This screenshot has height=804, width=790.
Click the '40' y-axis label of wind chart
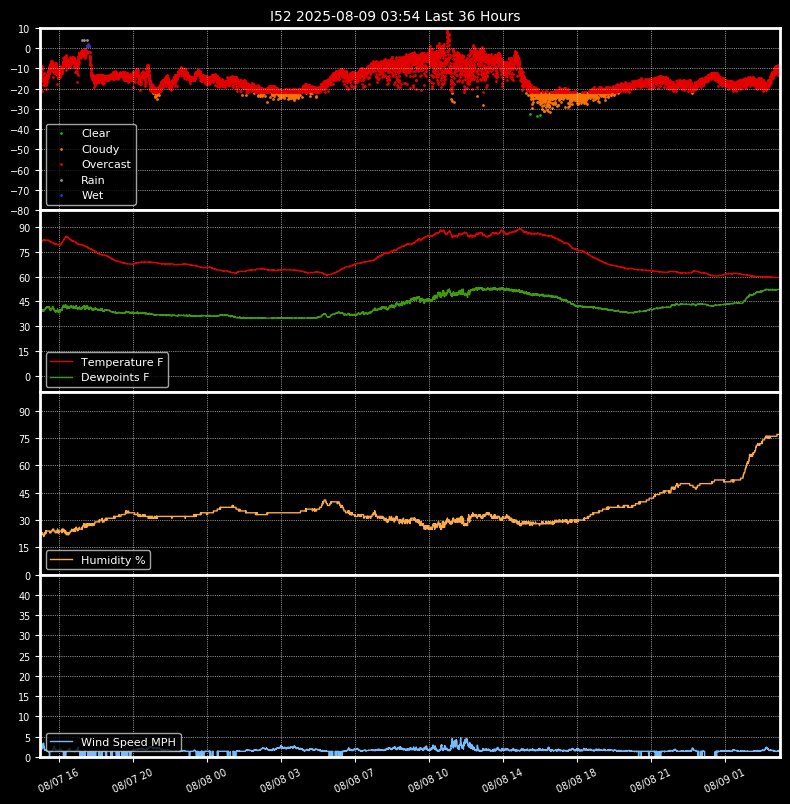click(x=25, y=596)
